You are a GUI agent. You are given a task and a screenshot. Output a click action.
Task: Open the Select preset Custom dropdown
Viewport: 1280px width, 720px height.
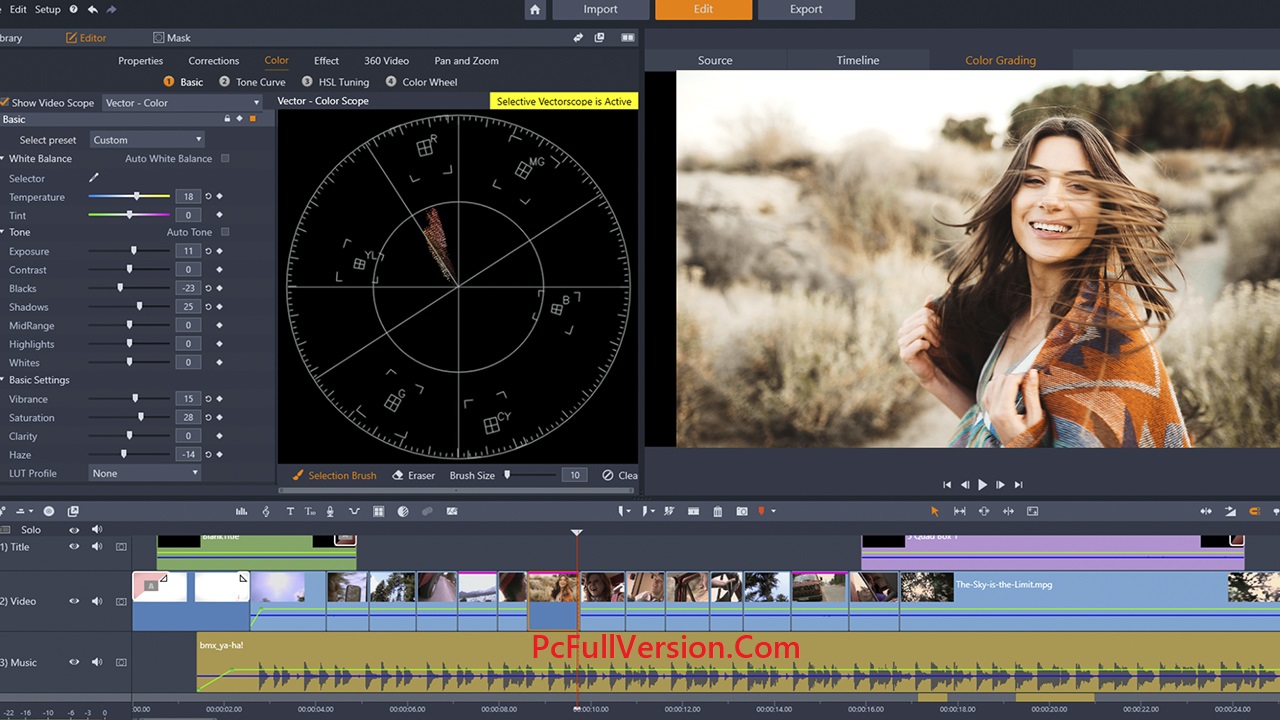pyautogui.click(x=146, y=139)
